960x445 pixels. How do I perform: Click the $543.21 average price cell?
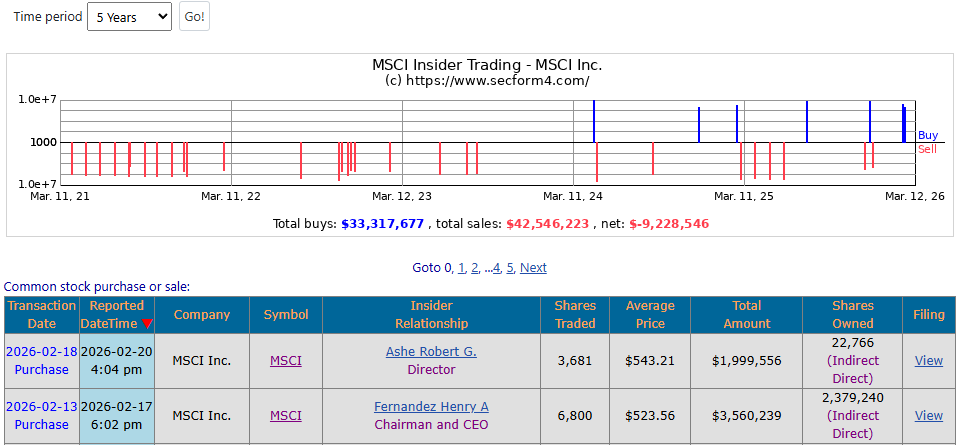point(650,361)
